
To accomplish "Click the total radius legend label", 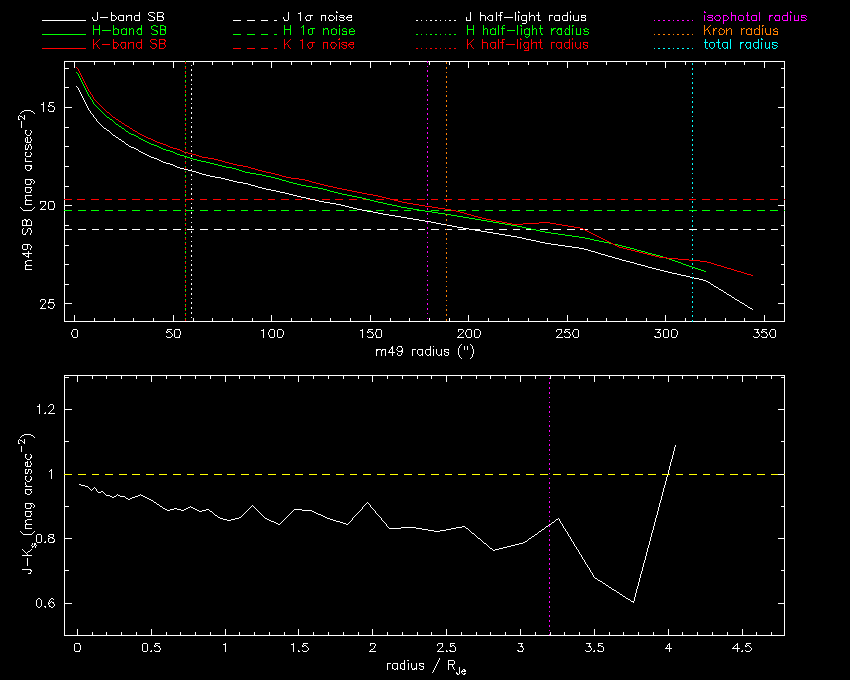I will coord(741,46).
